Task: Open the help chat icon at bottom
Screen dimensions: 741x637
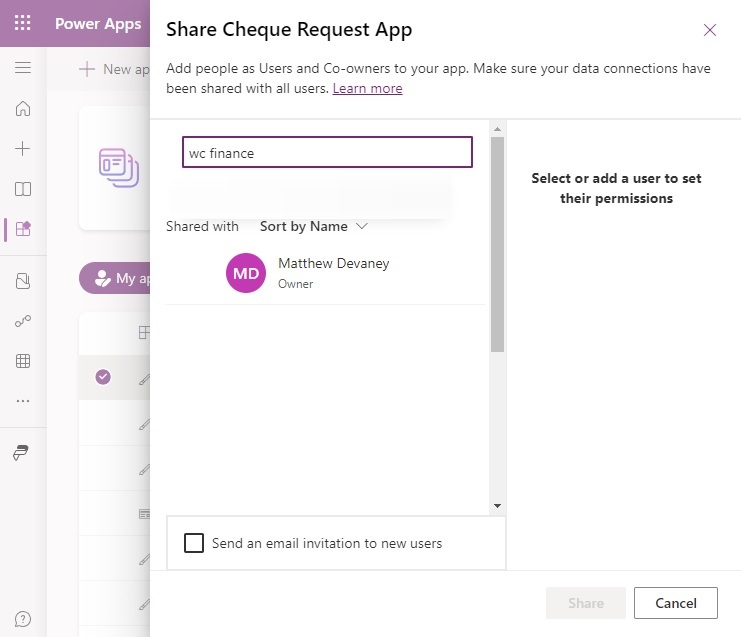Action: click(23, 619)
